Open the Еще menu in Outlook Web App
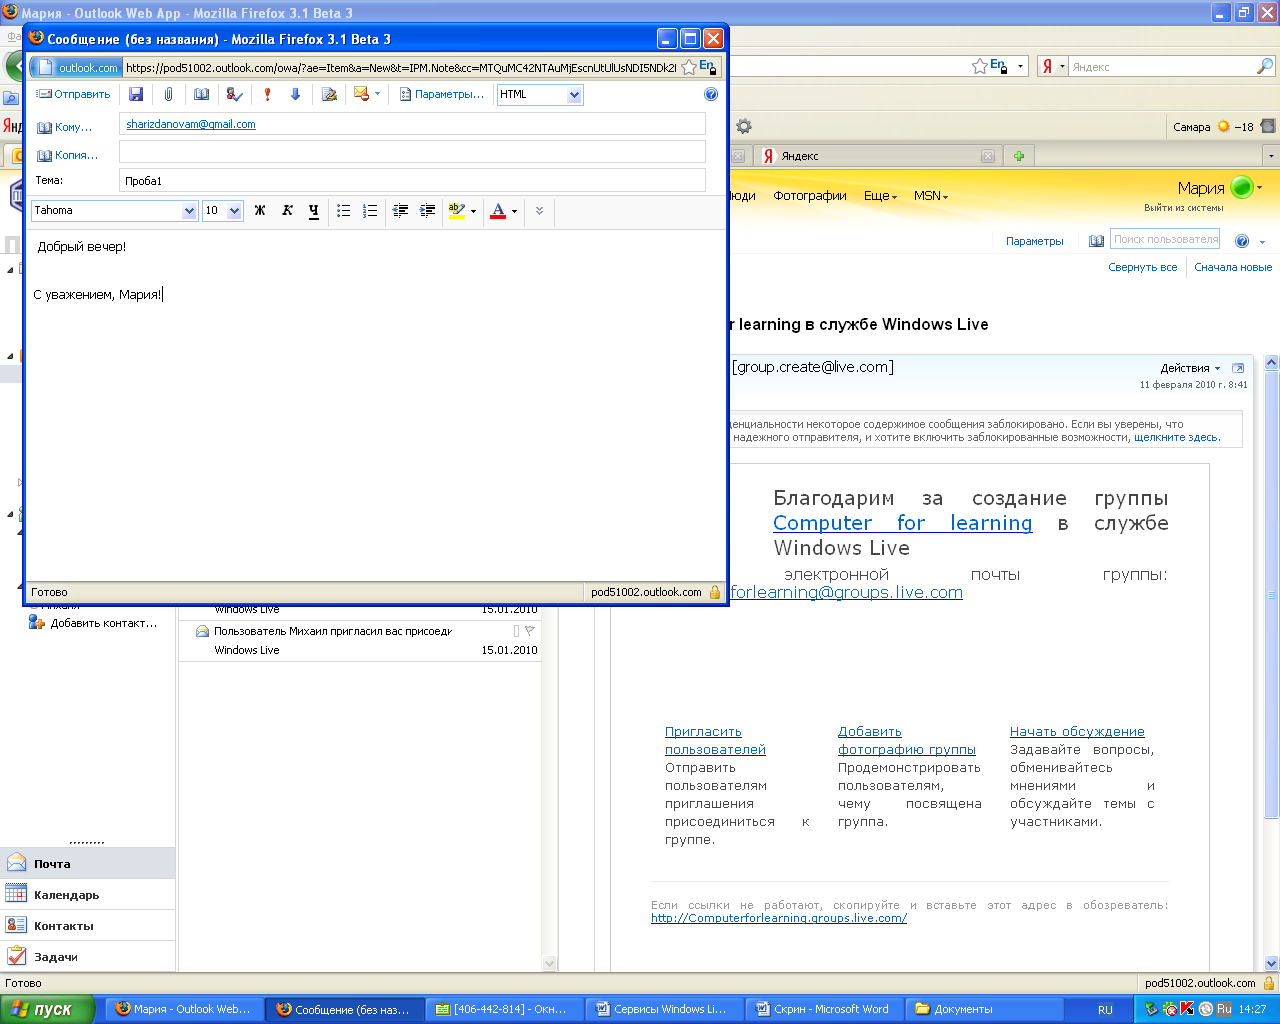Screen dimensions: 1280x1024 (x=880, y=196)
